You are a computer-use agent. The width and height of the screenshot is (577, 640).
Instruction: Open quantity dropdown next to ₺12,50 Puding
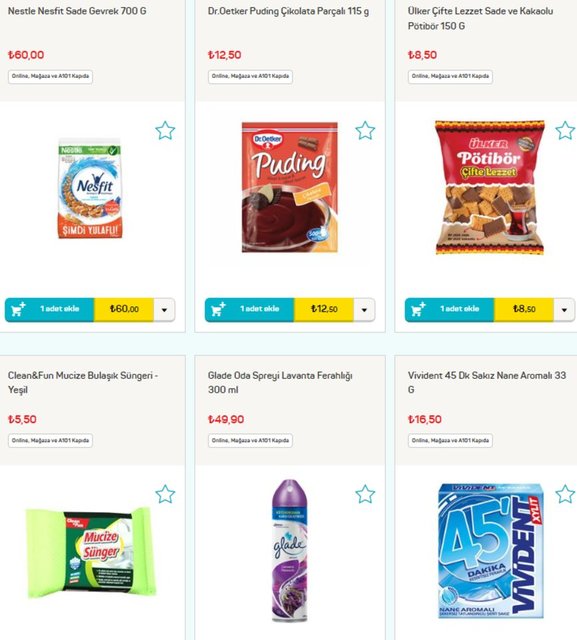[x=364, y=309]
